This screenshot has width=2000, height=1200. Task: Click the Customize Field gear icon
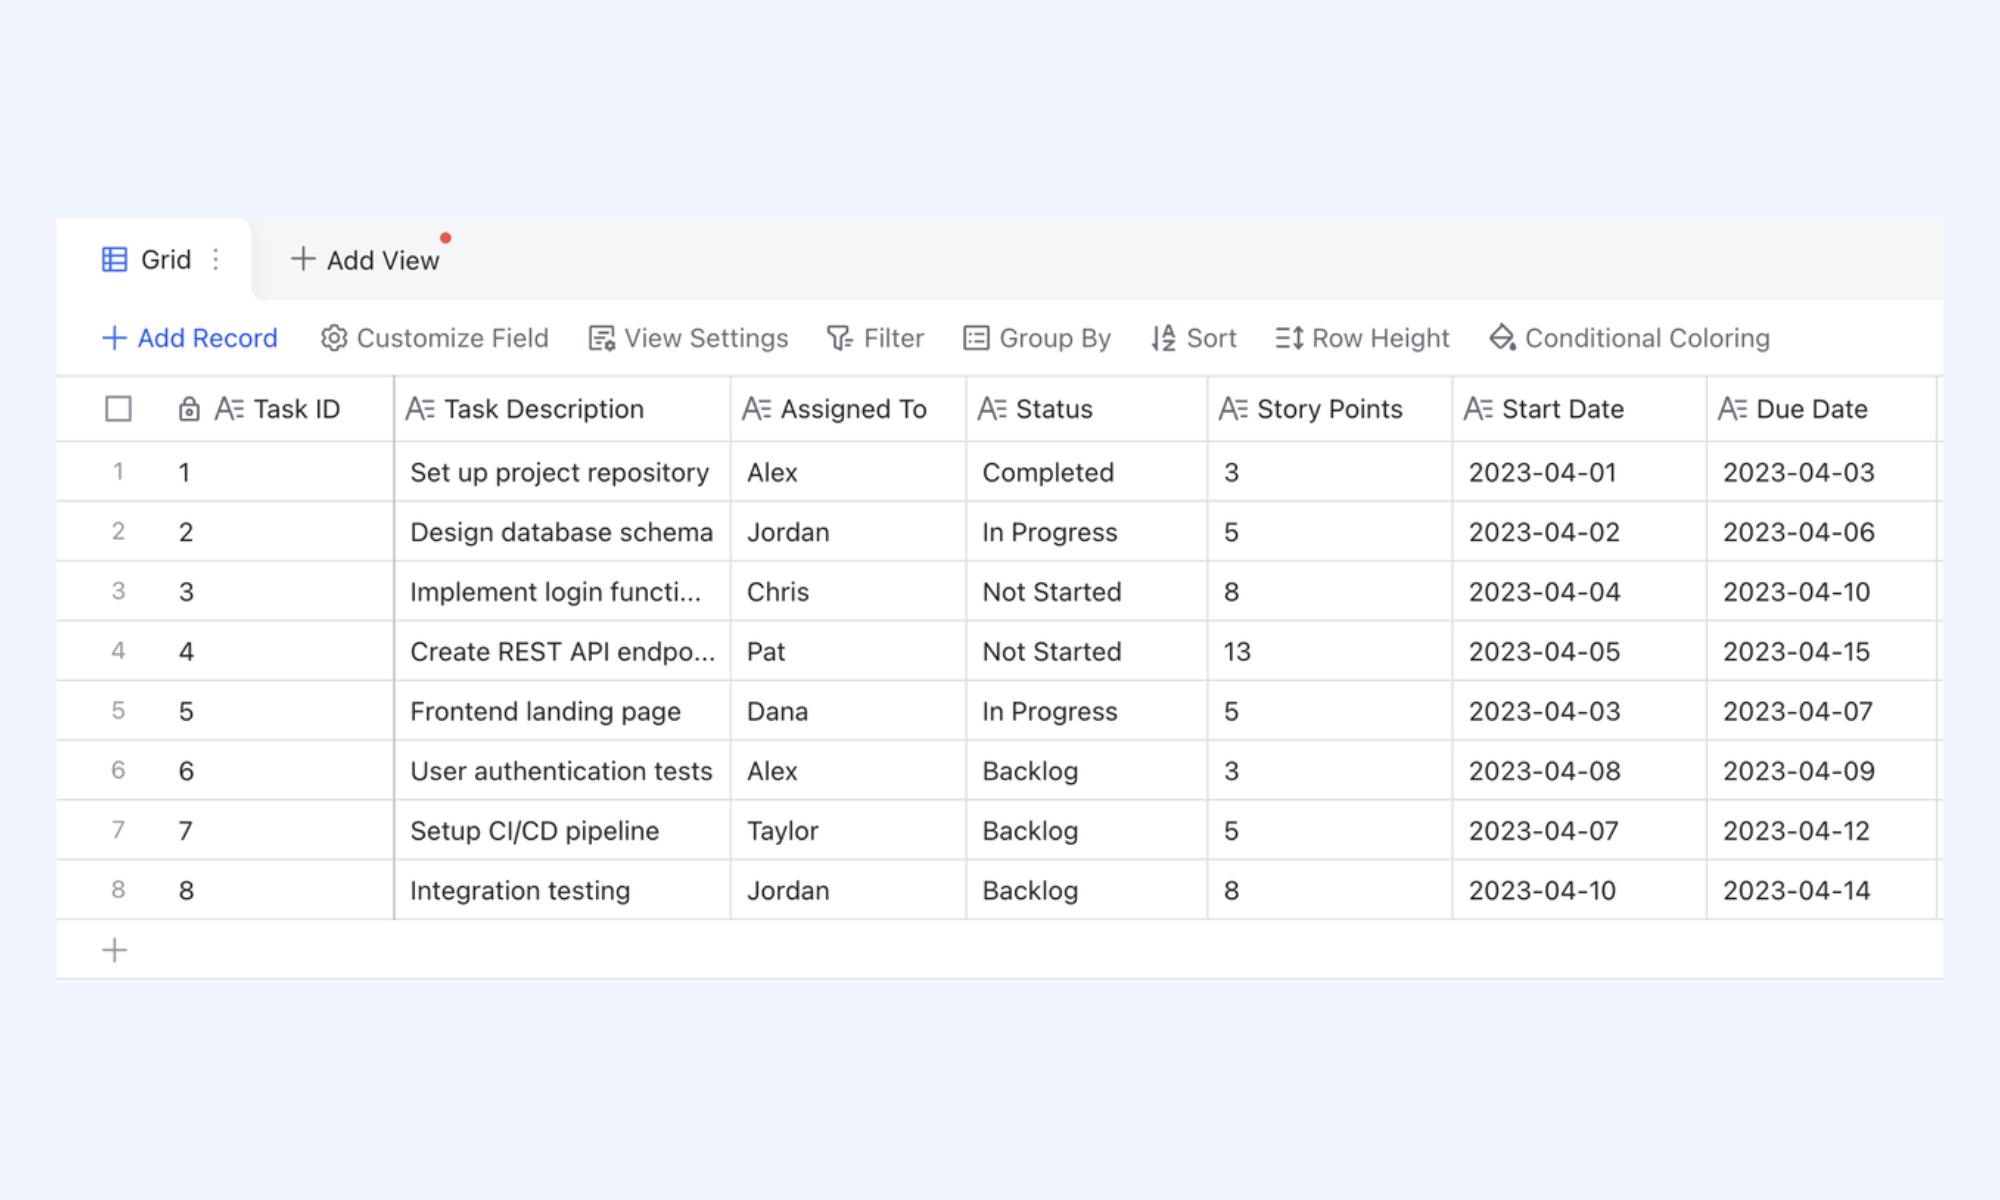(x=334, y=338)
